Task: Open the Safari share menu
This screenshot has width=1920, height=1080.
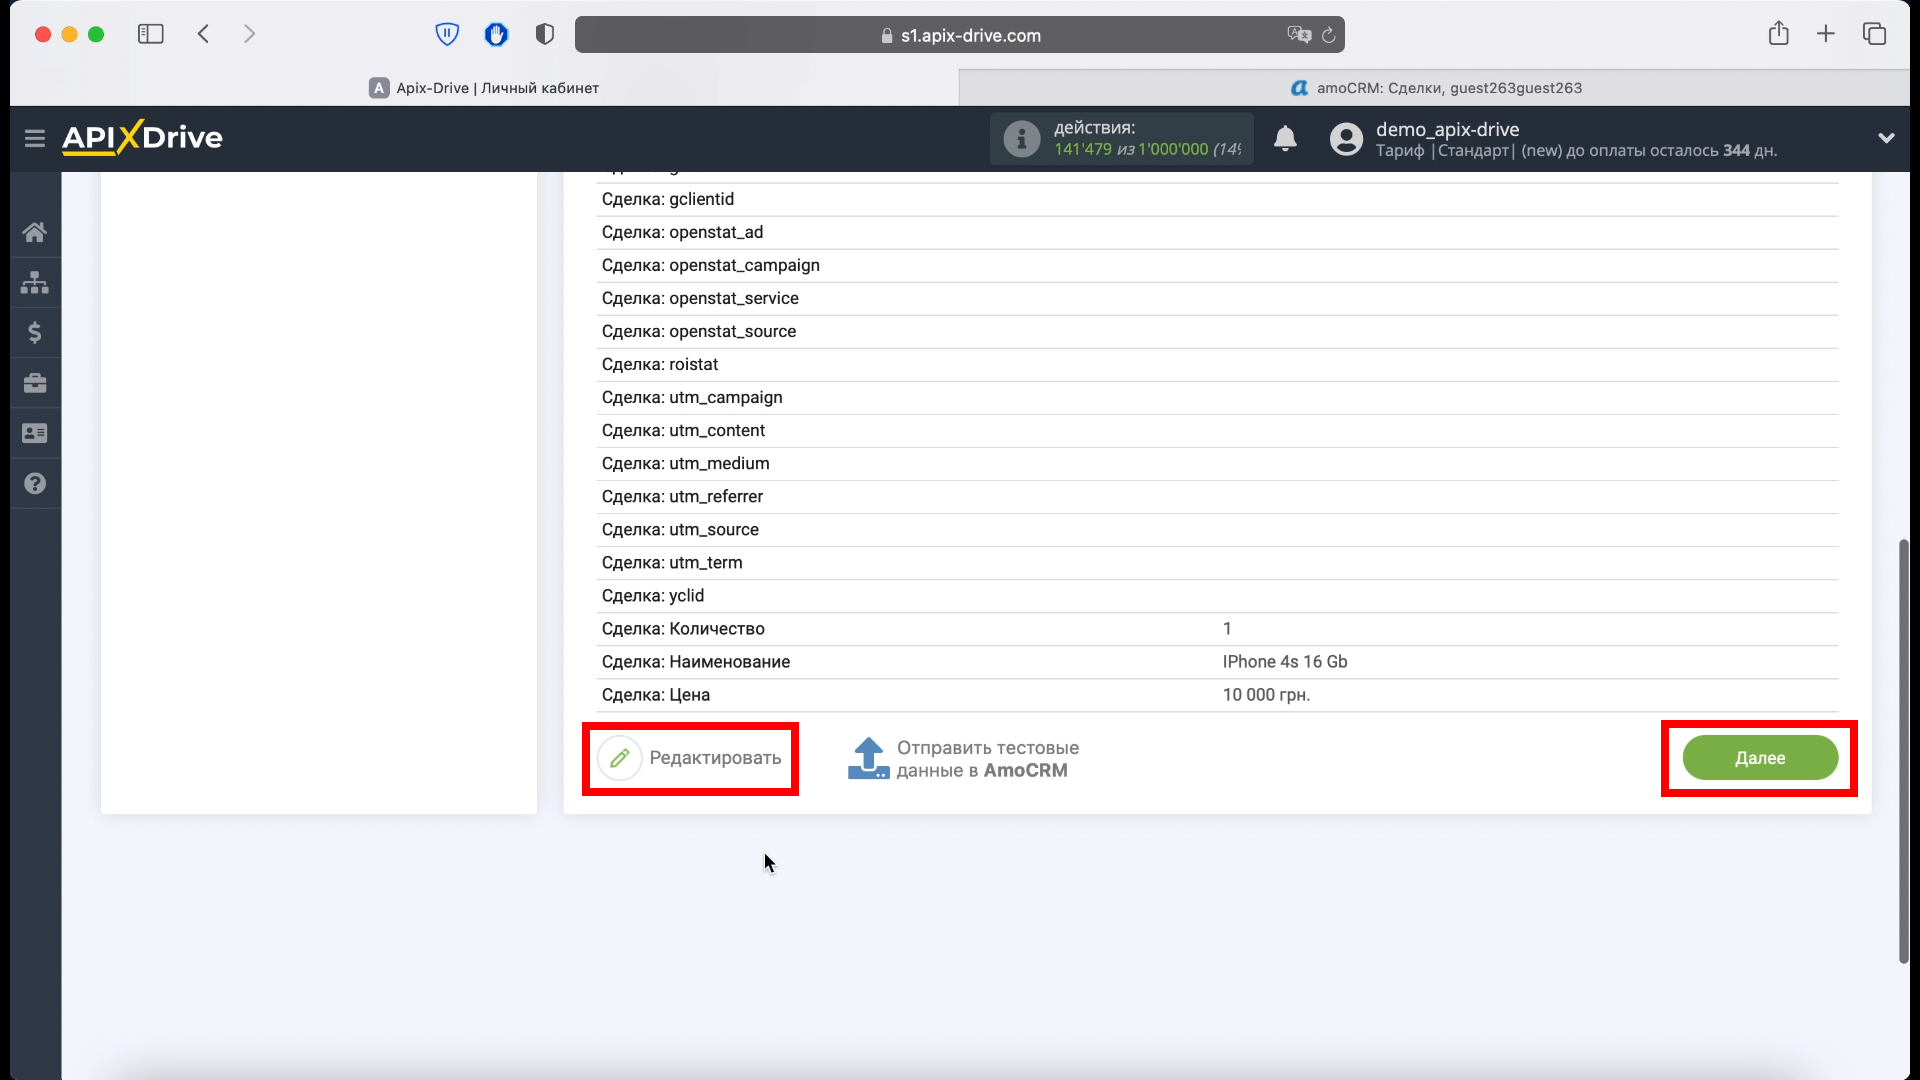Action: point(1778,33)
